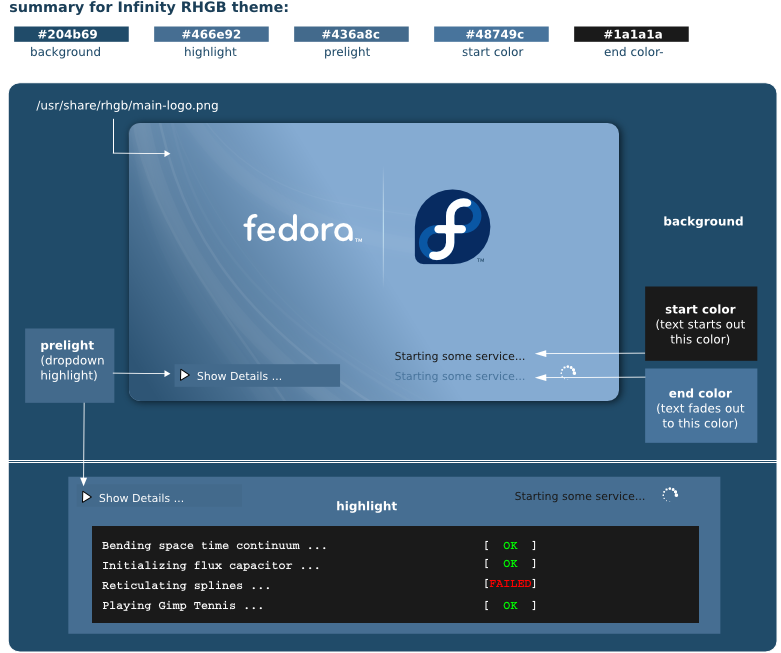This screenshot has width=781, height=653.
Task: Click the 'background' caption under #204b69
Action: coord(65,52)
